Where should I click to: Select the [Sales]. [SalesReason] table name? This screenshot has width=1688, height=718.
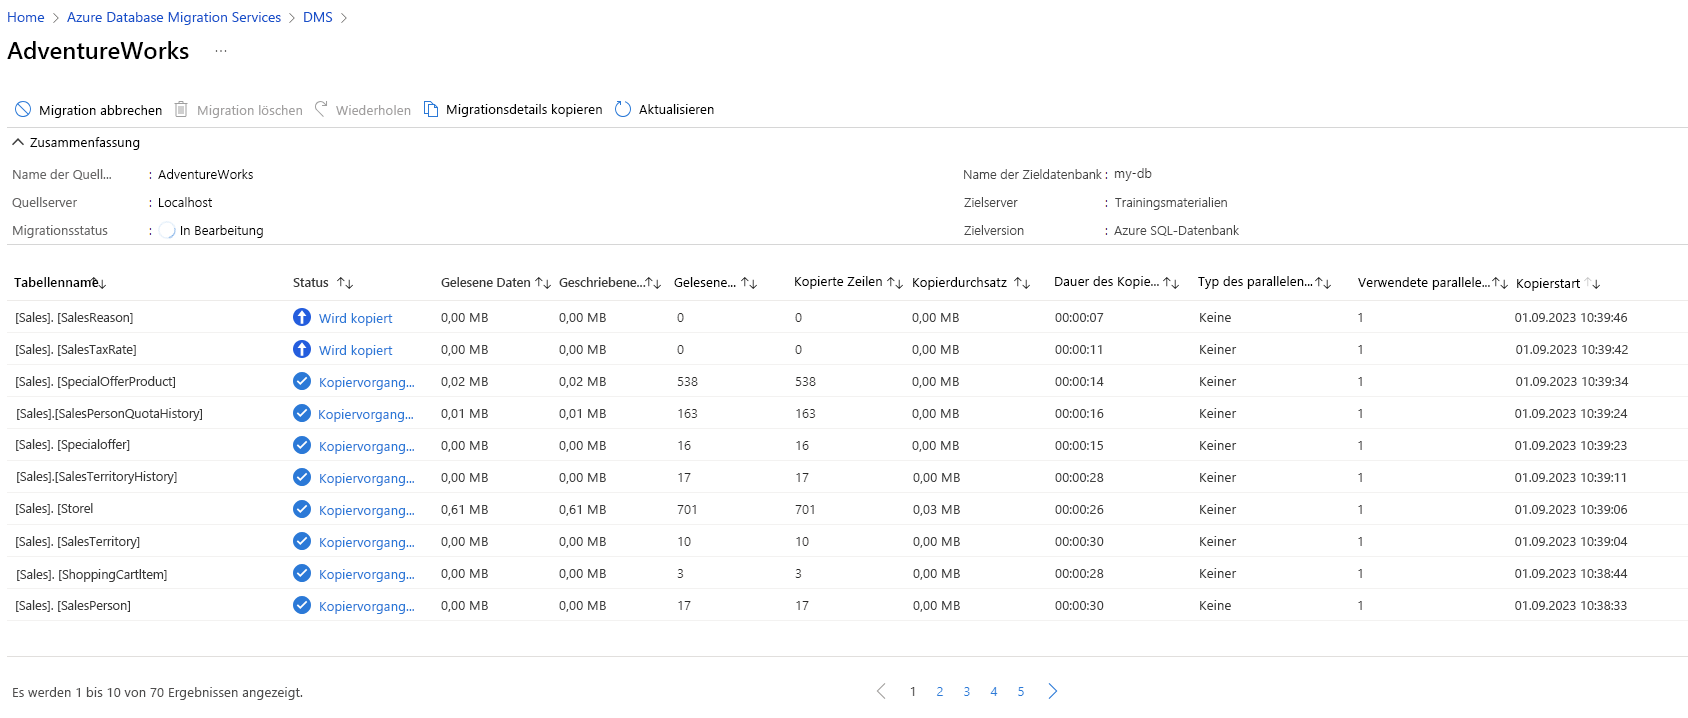tap(74, 318)
